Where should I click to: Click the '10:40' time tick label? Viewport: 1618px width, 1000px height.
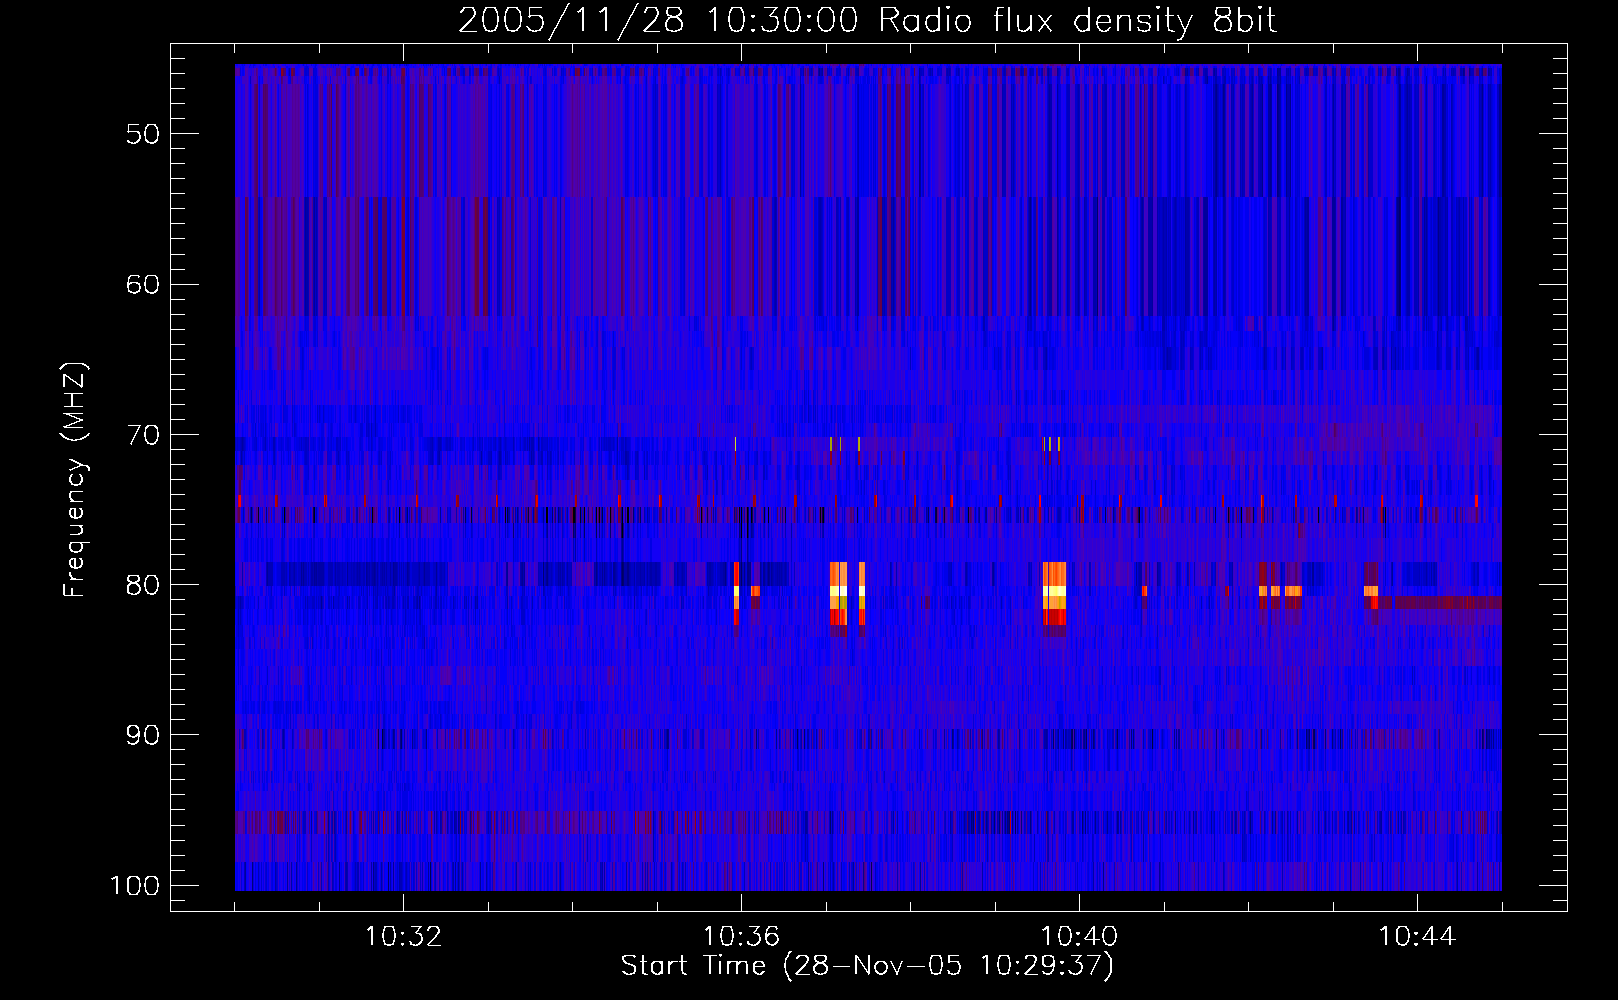1079,937
